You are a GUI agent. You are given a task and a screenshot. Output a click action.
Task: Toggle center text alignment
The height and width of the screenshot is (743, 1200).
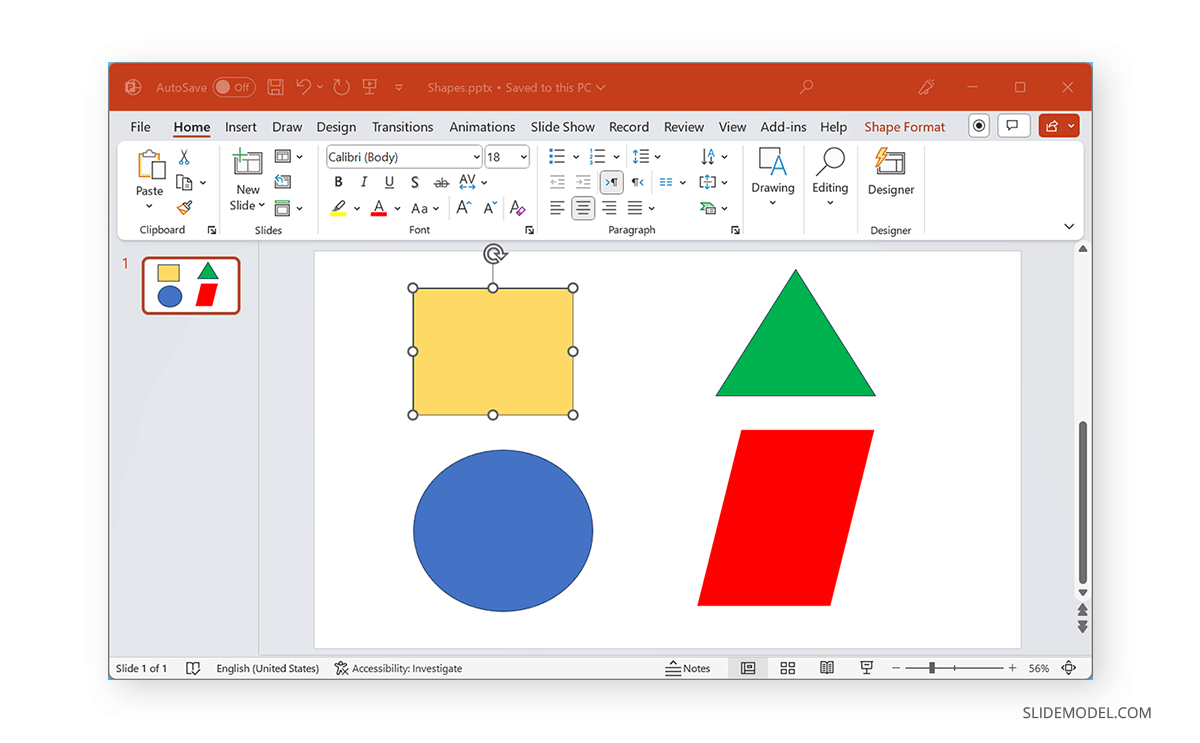click(583, 208)
